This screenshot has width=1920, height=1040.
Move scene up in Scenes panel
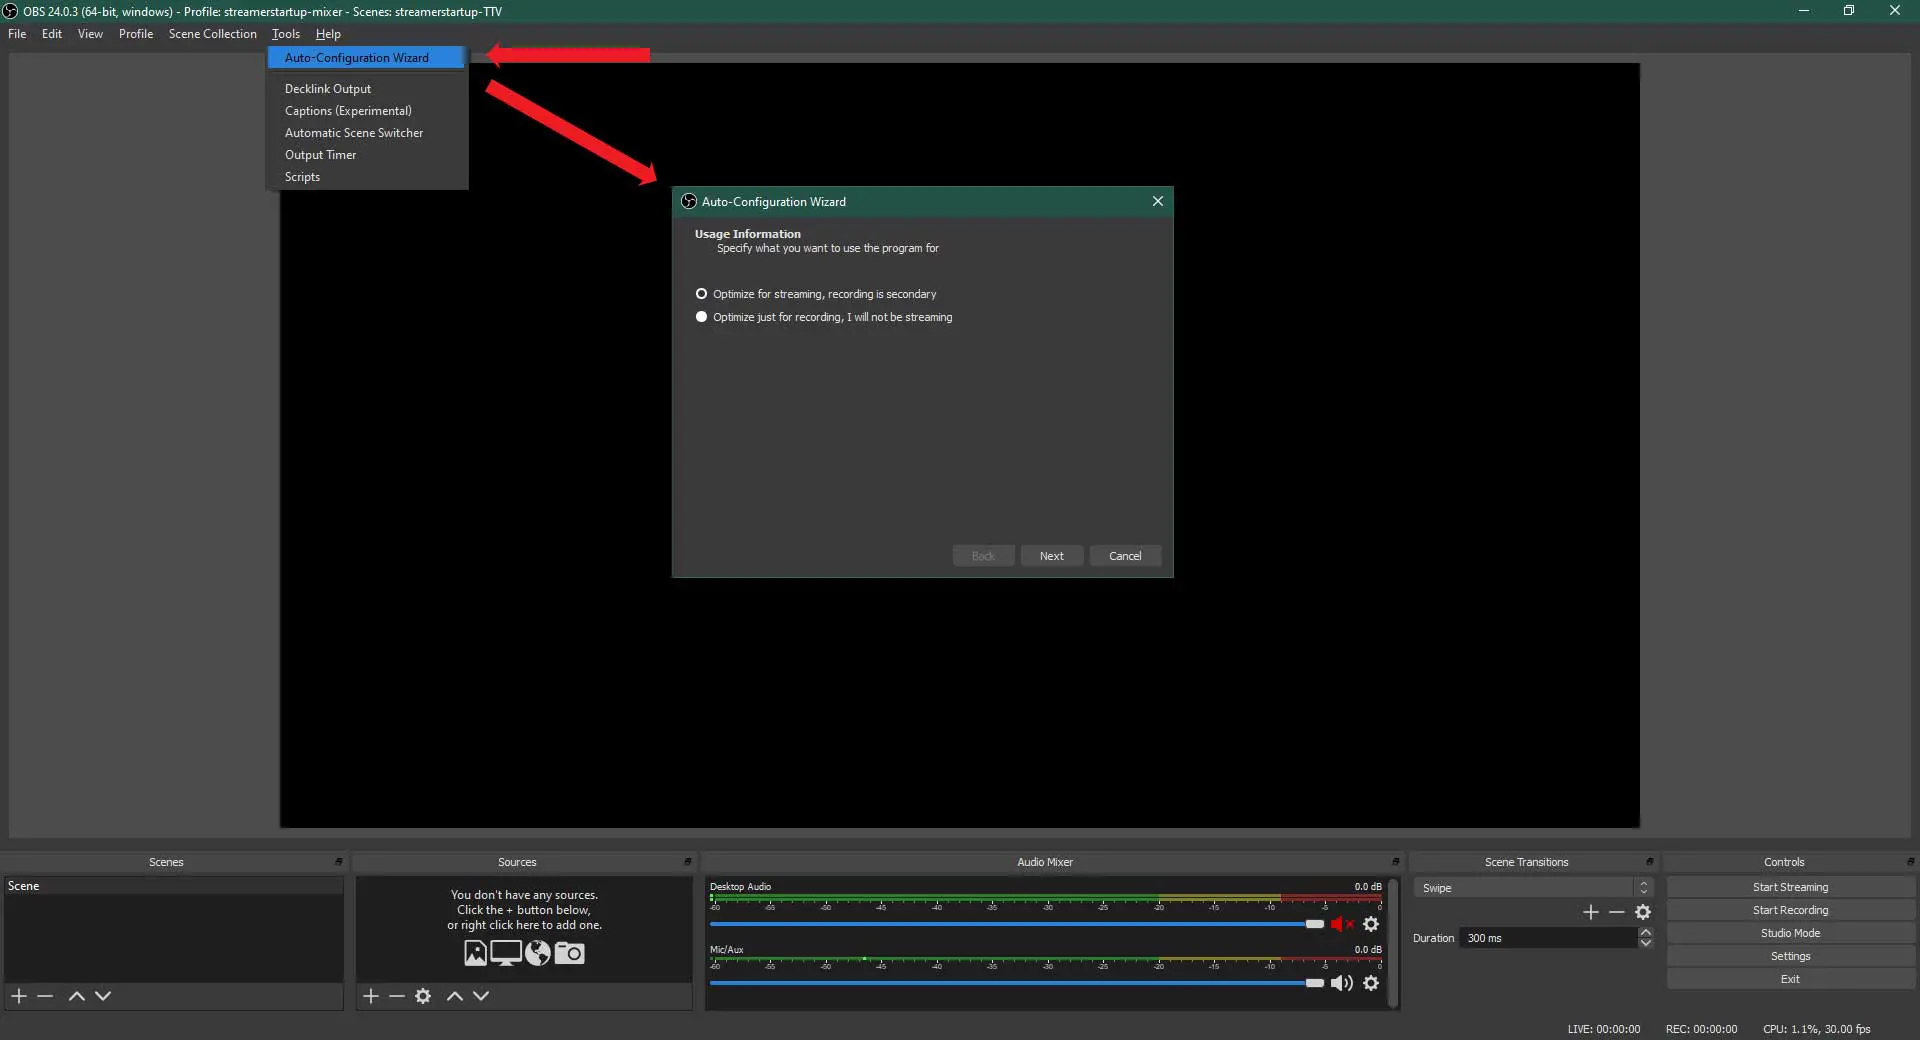[x=76, y=996]
